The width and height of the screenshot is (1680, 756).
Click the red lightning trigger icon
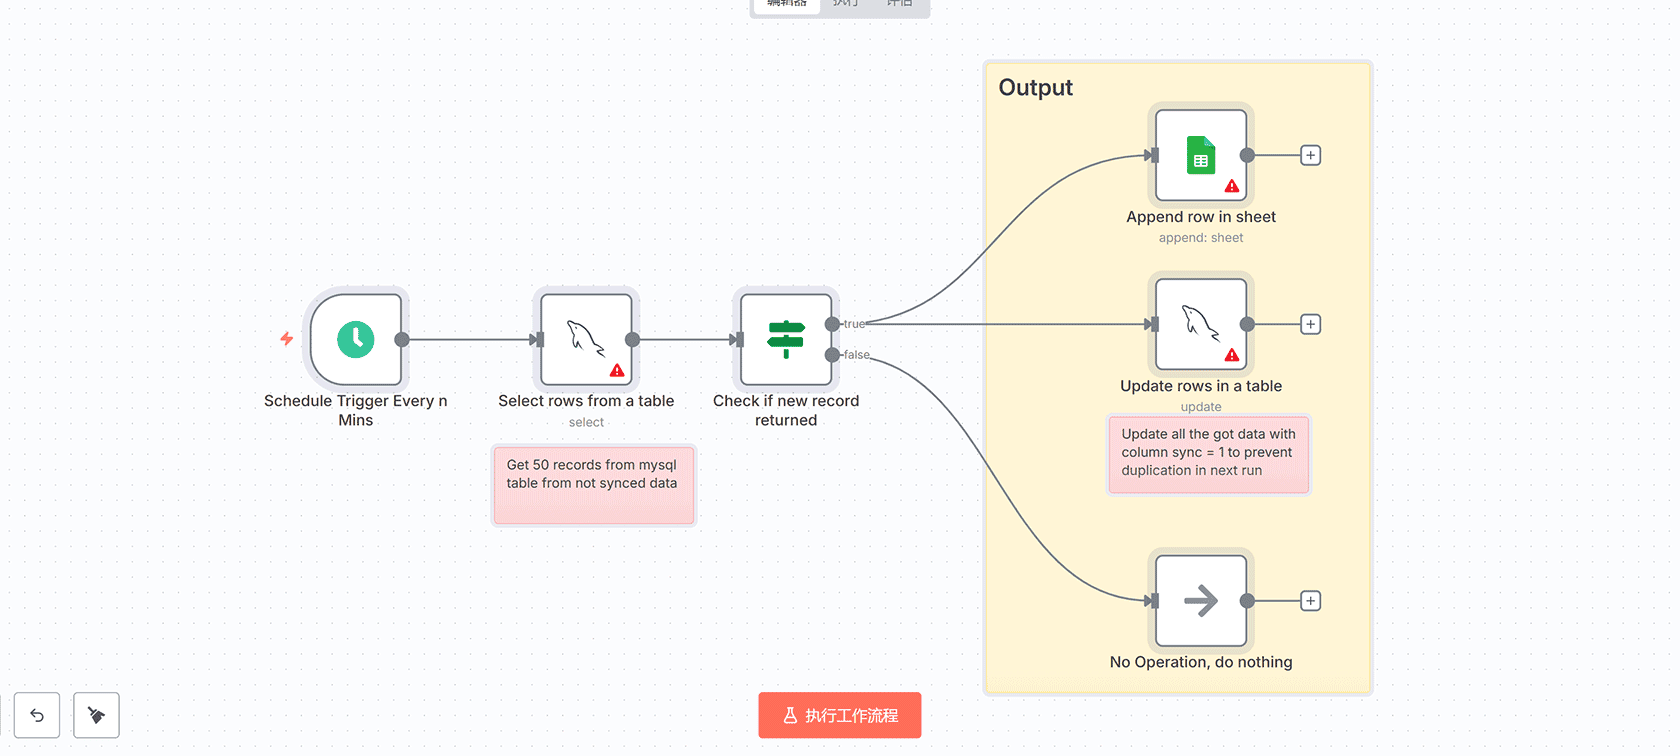(x=287, y=339)
